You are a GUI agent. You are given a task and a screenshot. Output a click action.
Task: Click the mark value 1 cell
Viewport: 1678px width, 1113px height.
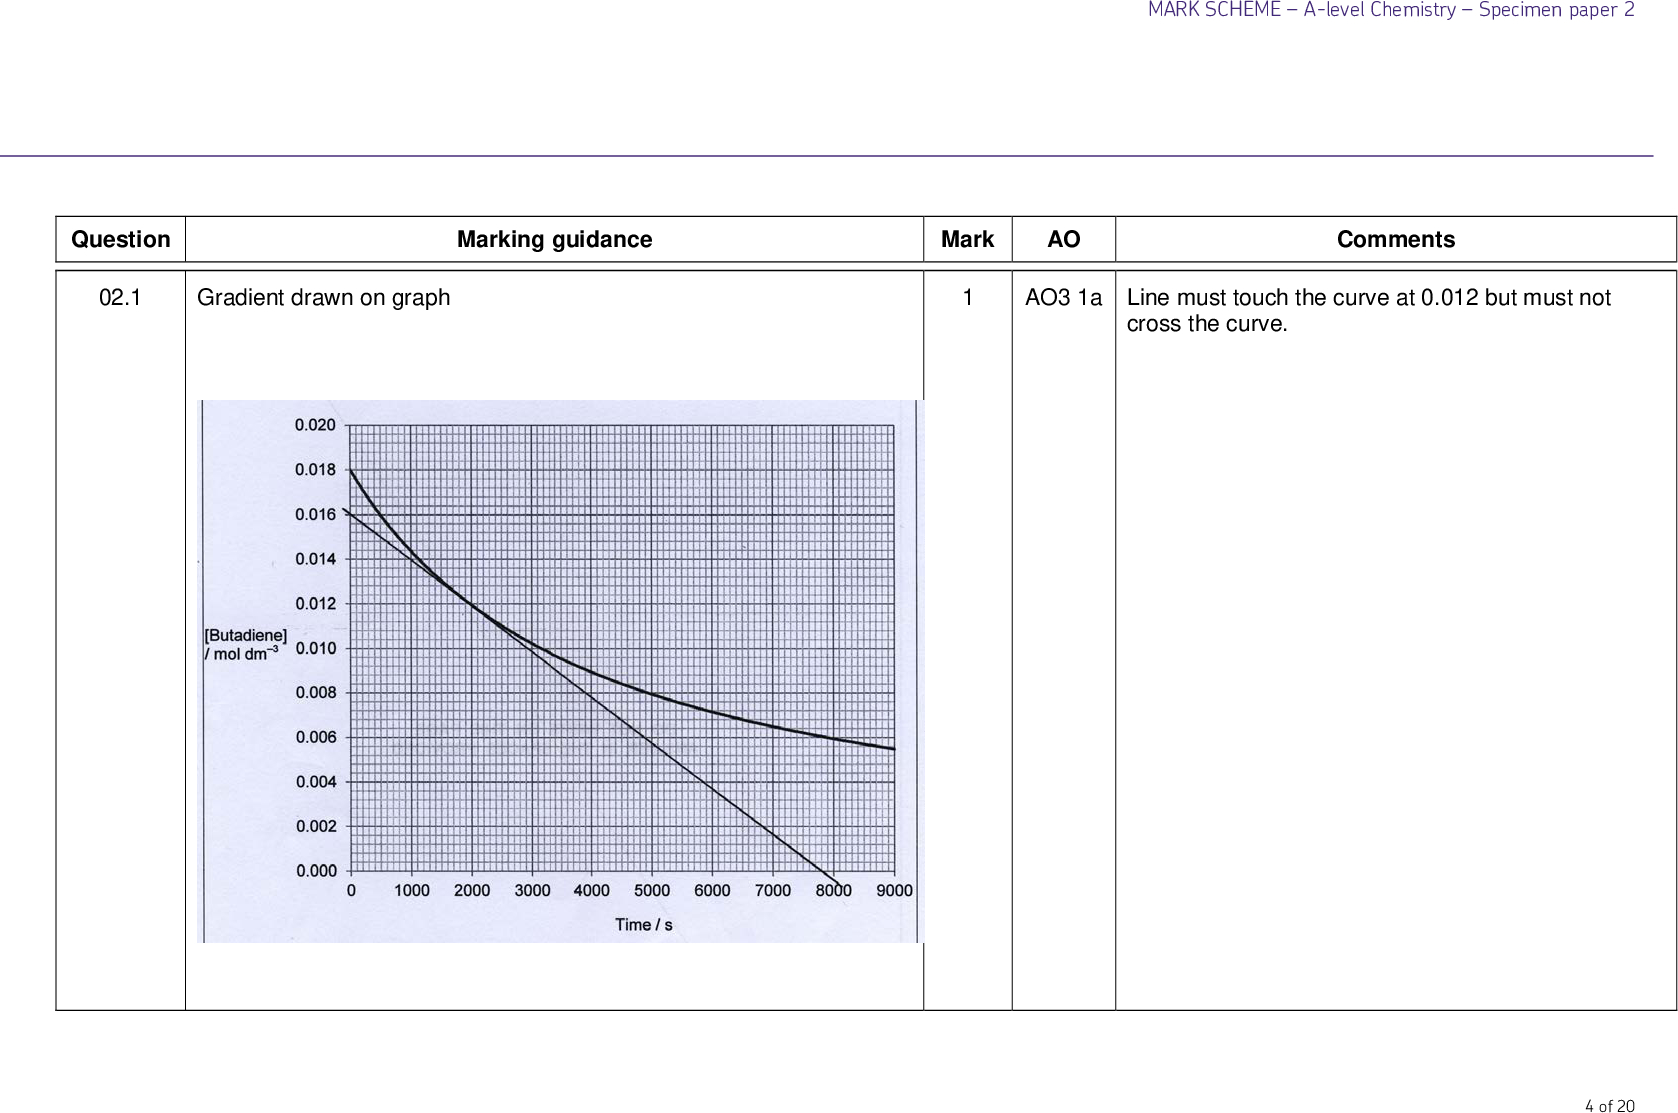966,296
